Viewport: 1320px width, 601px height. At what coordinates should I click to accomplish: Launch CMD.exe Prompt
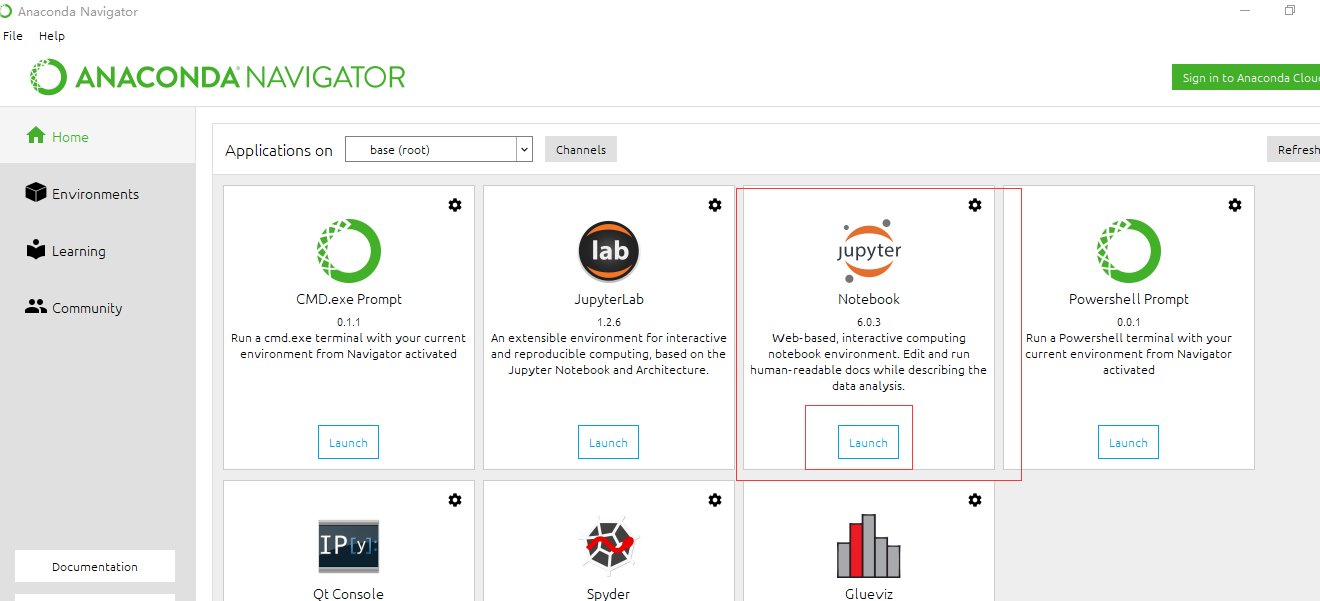(348, 442)
